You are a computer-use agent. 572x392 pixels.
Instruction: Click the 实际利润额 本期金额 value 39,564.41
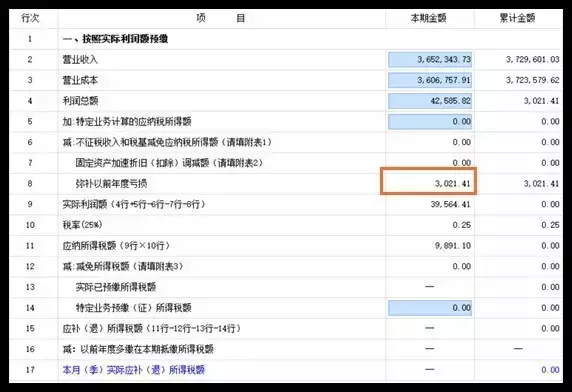(x=451, y=204)
